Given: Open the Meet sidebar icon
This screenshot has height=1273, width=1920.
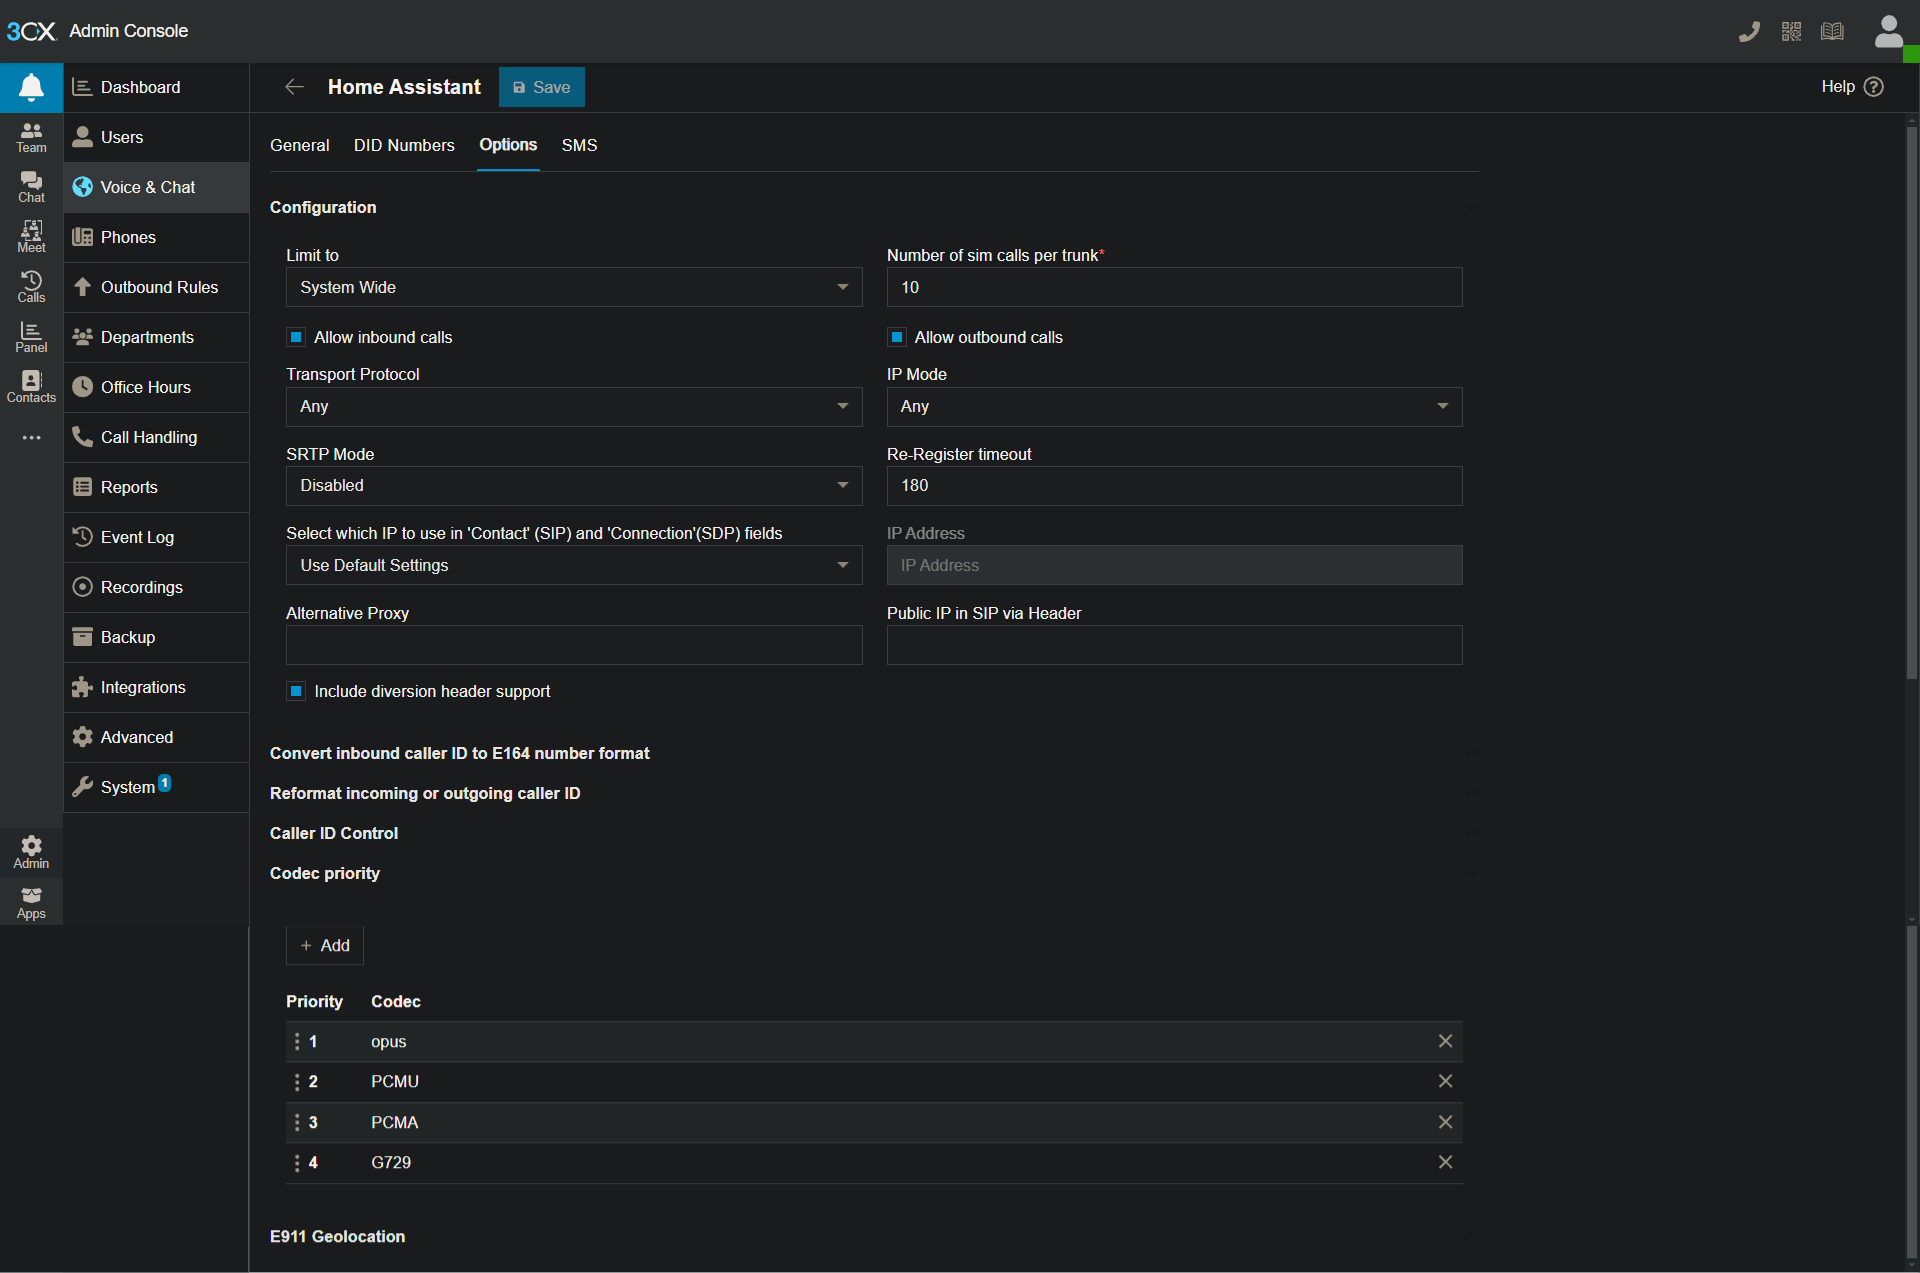Looking at the screenshot, I should click(x=31, y=237).
